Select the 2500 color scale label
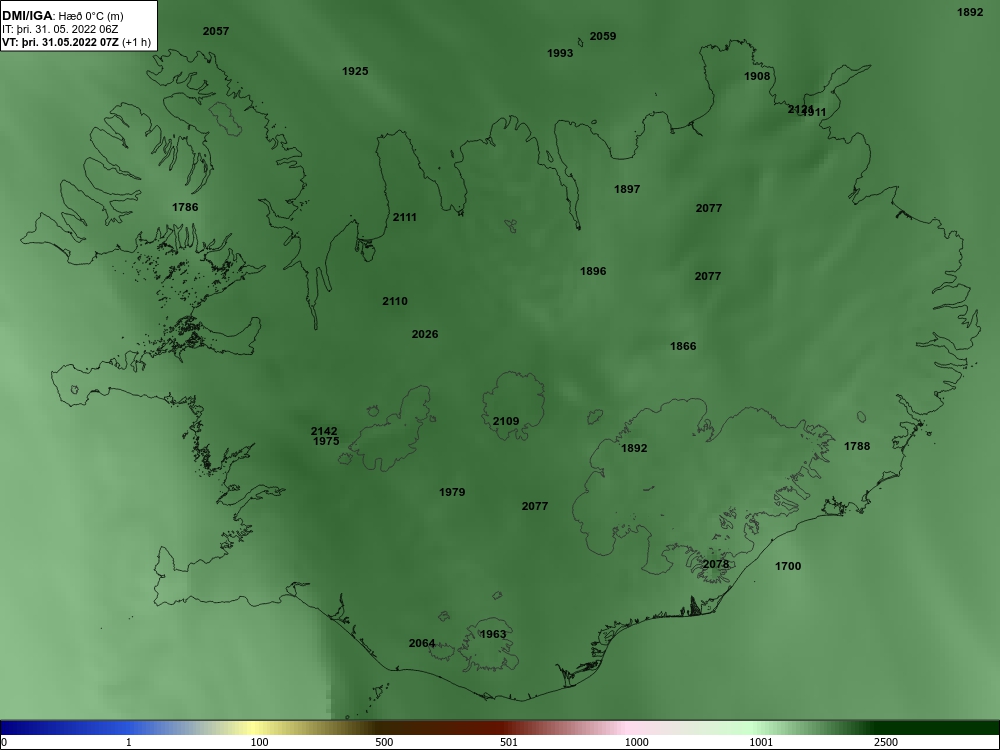The height and width of the screenshot is (750, 1000). coord(886,742)
